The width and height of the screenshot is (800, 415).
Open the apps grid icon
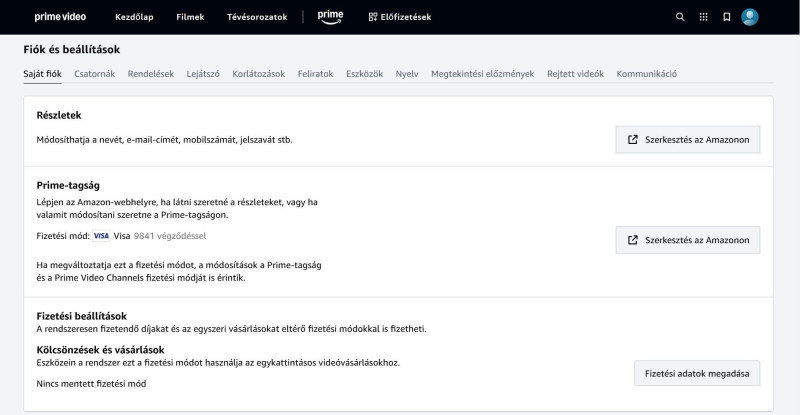coord(703,17)
